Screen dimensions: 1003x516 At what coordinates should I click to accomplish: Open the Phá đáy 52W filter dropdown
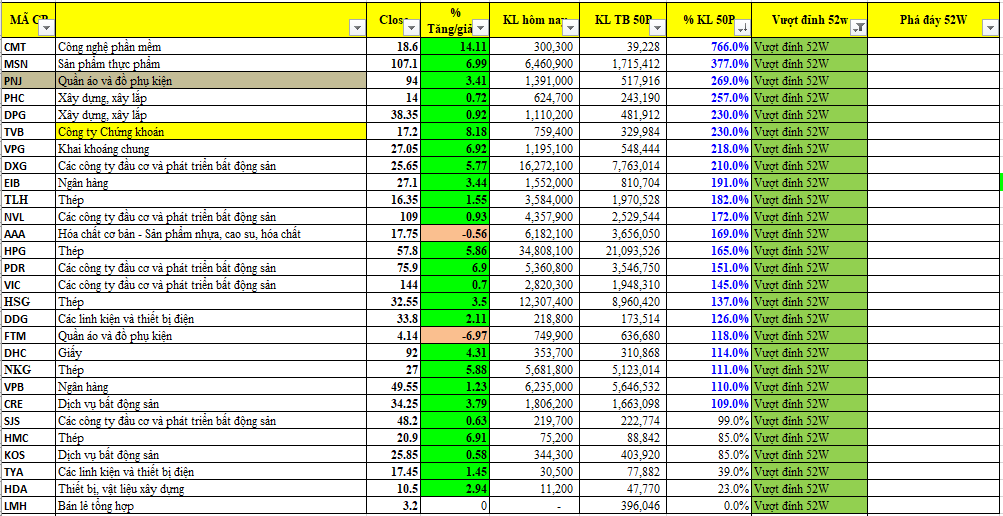991,29
